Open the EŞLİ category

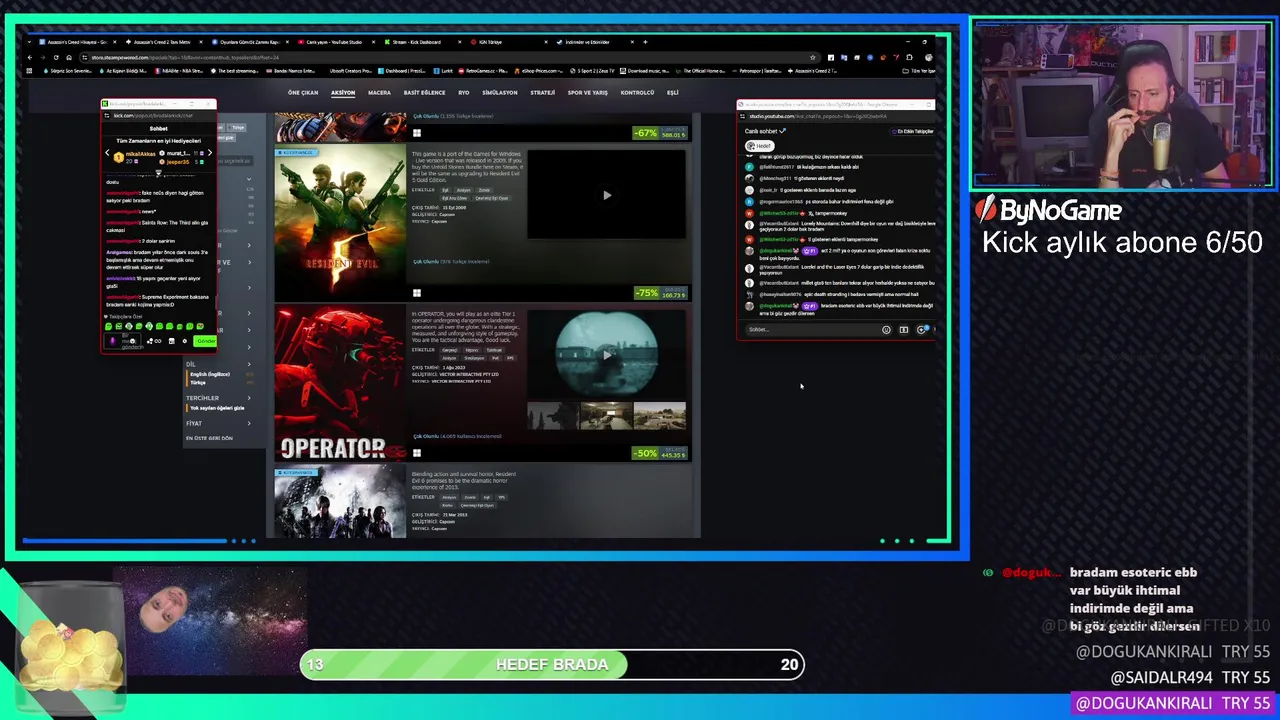click(x=672, y=92)
